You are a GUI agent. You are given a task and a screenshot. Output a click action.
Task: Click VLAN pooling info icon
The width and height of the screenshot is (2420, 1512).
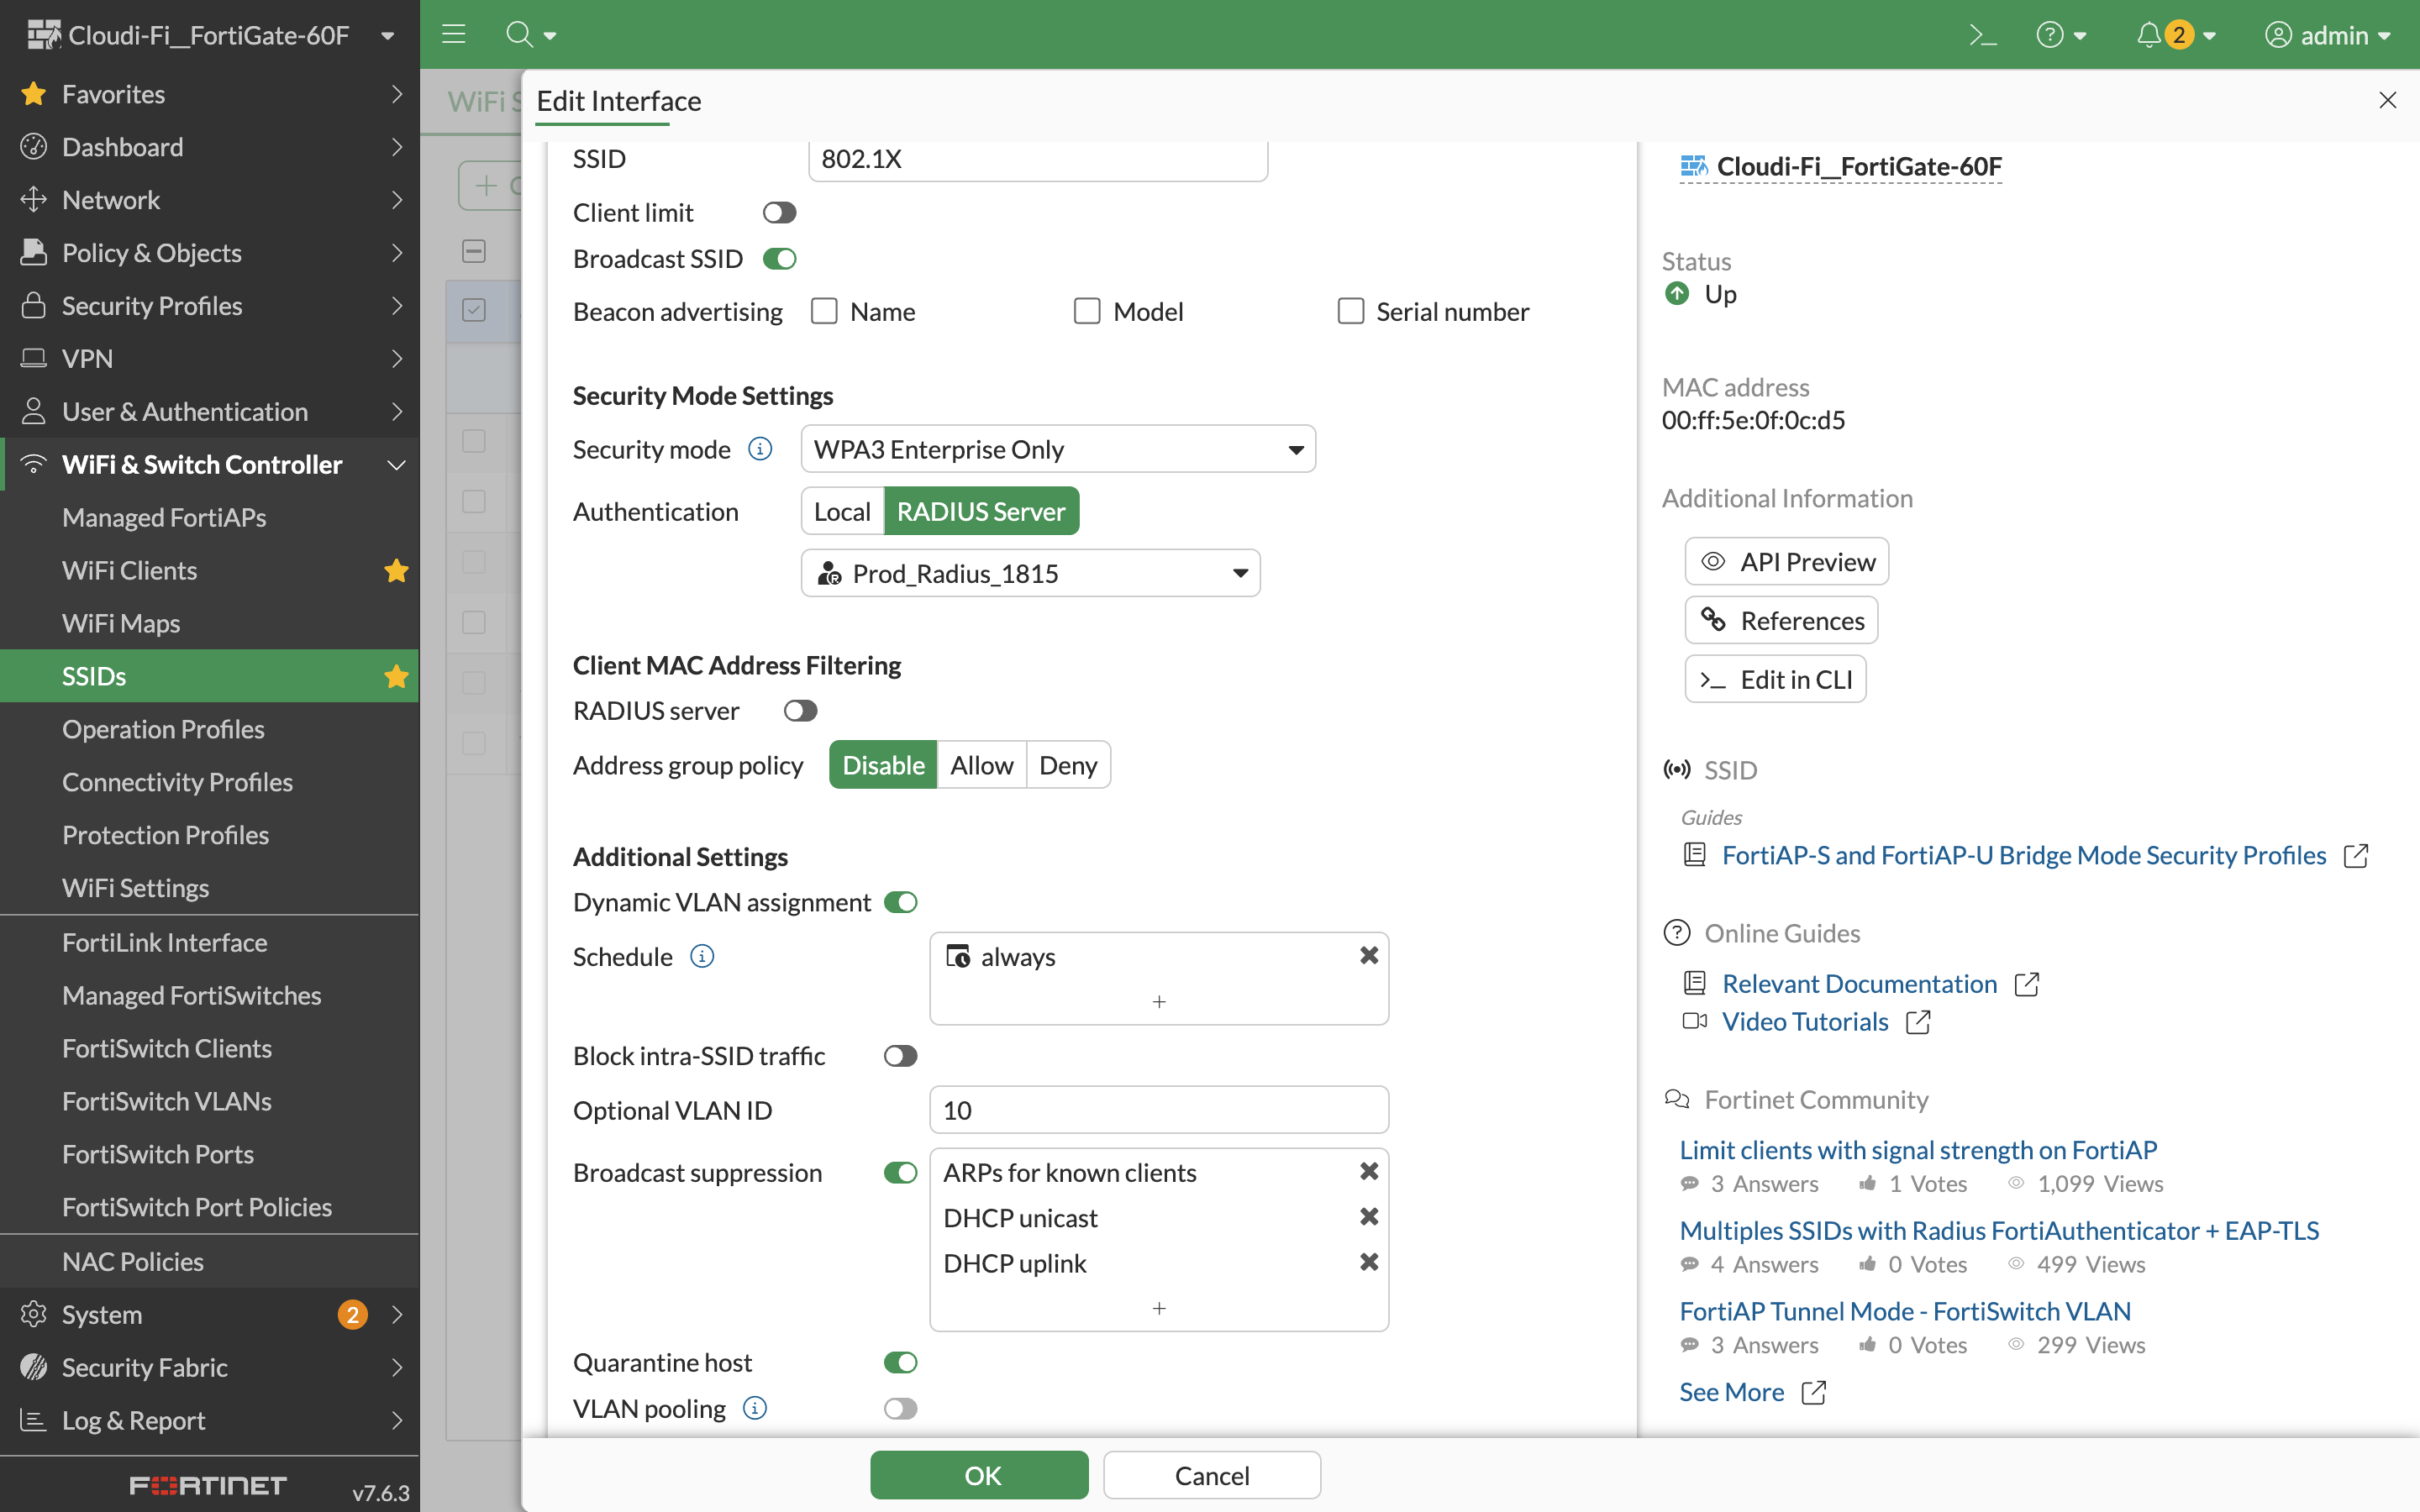coord(755,1408)
